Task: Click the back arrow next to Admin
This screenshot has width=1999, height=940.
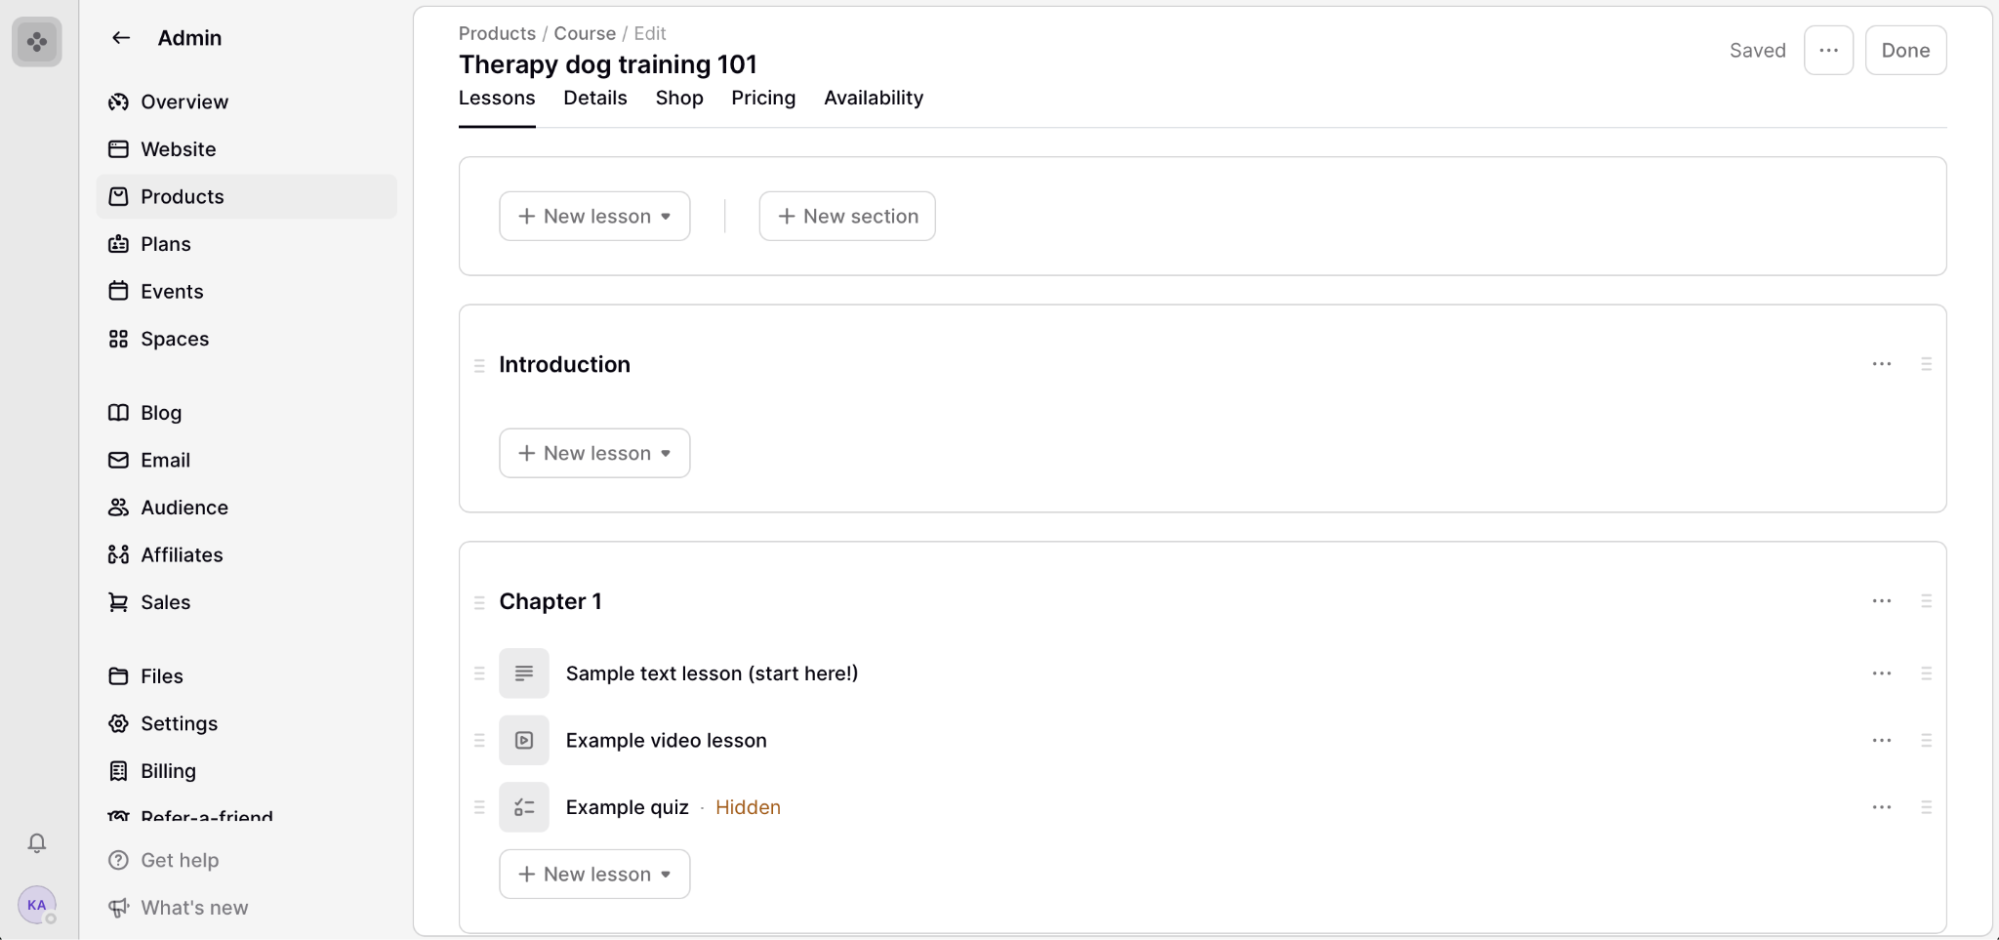Action: (121, 38)
